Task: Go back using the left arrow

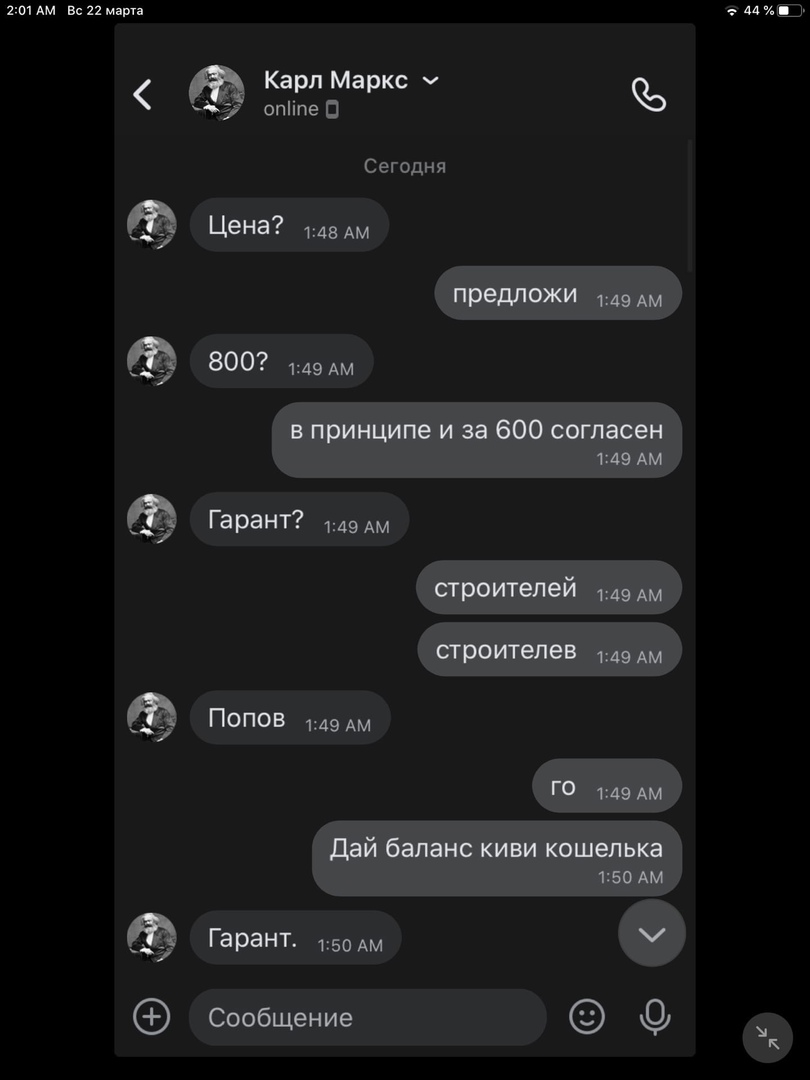Action: (x=142, y=94)
